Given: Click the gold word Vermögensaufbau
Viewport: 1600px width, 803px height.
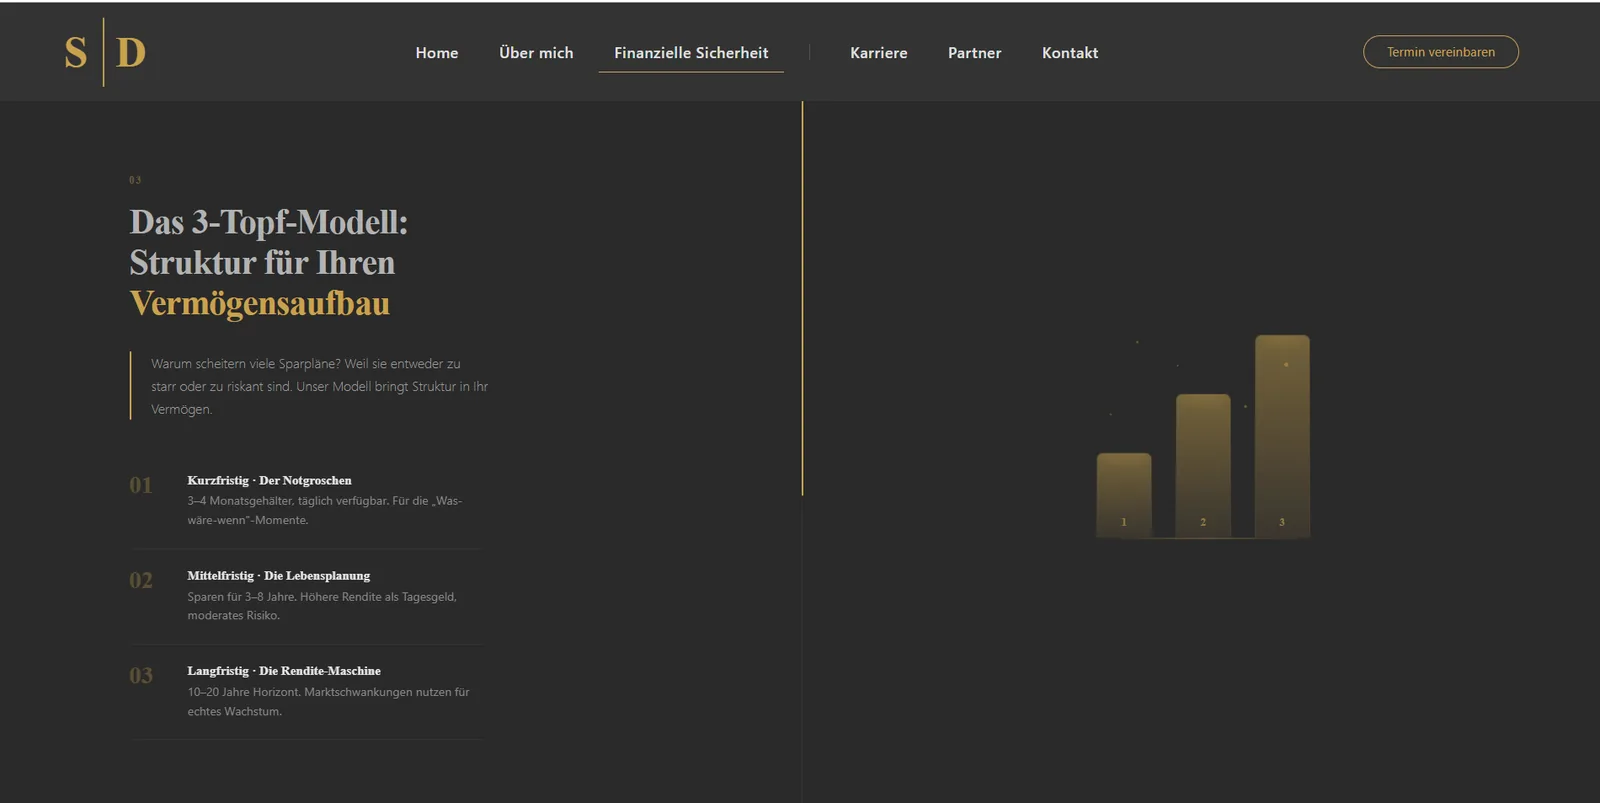Looking at the screenshot, I should [260, 303].
